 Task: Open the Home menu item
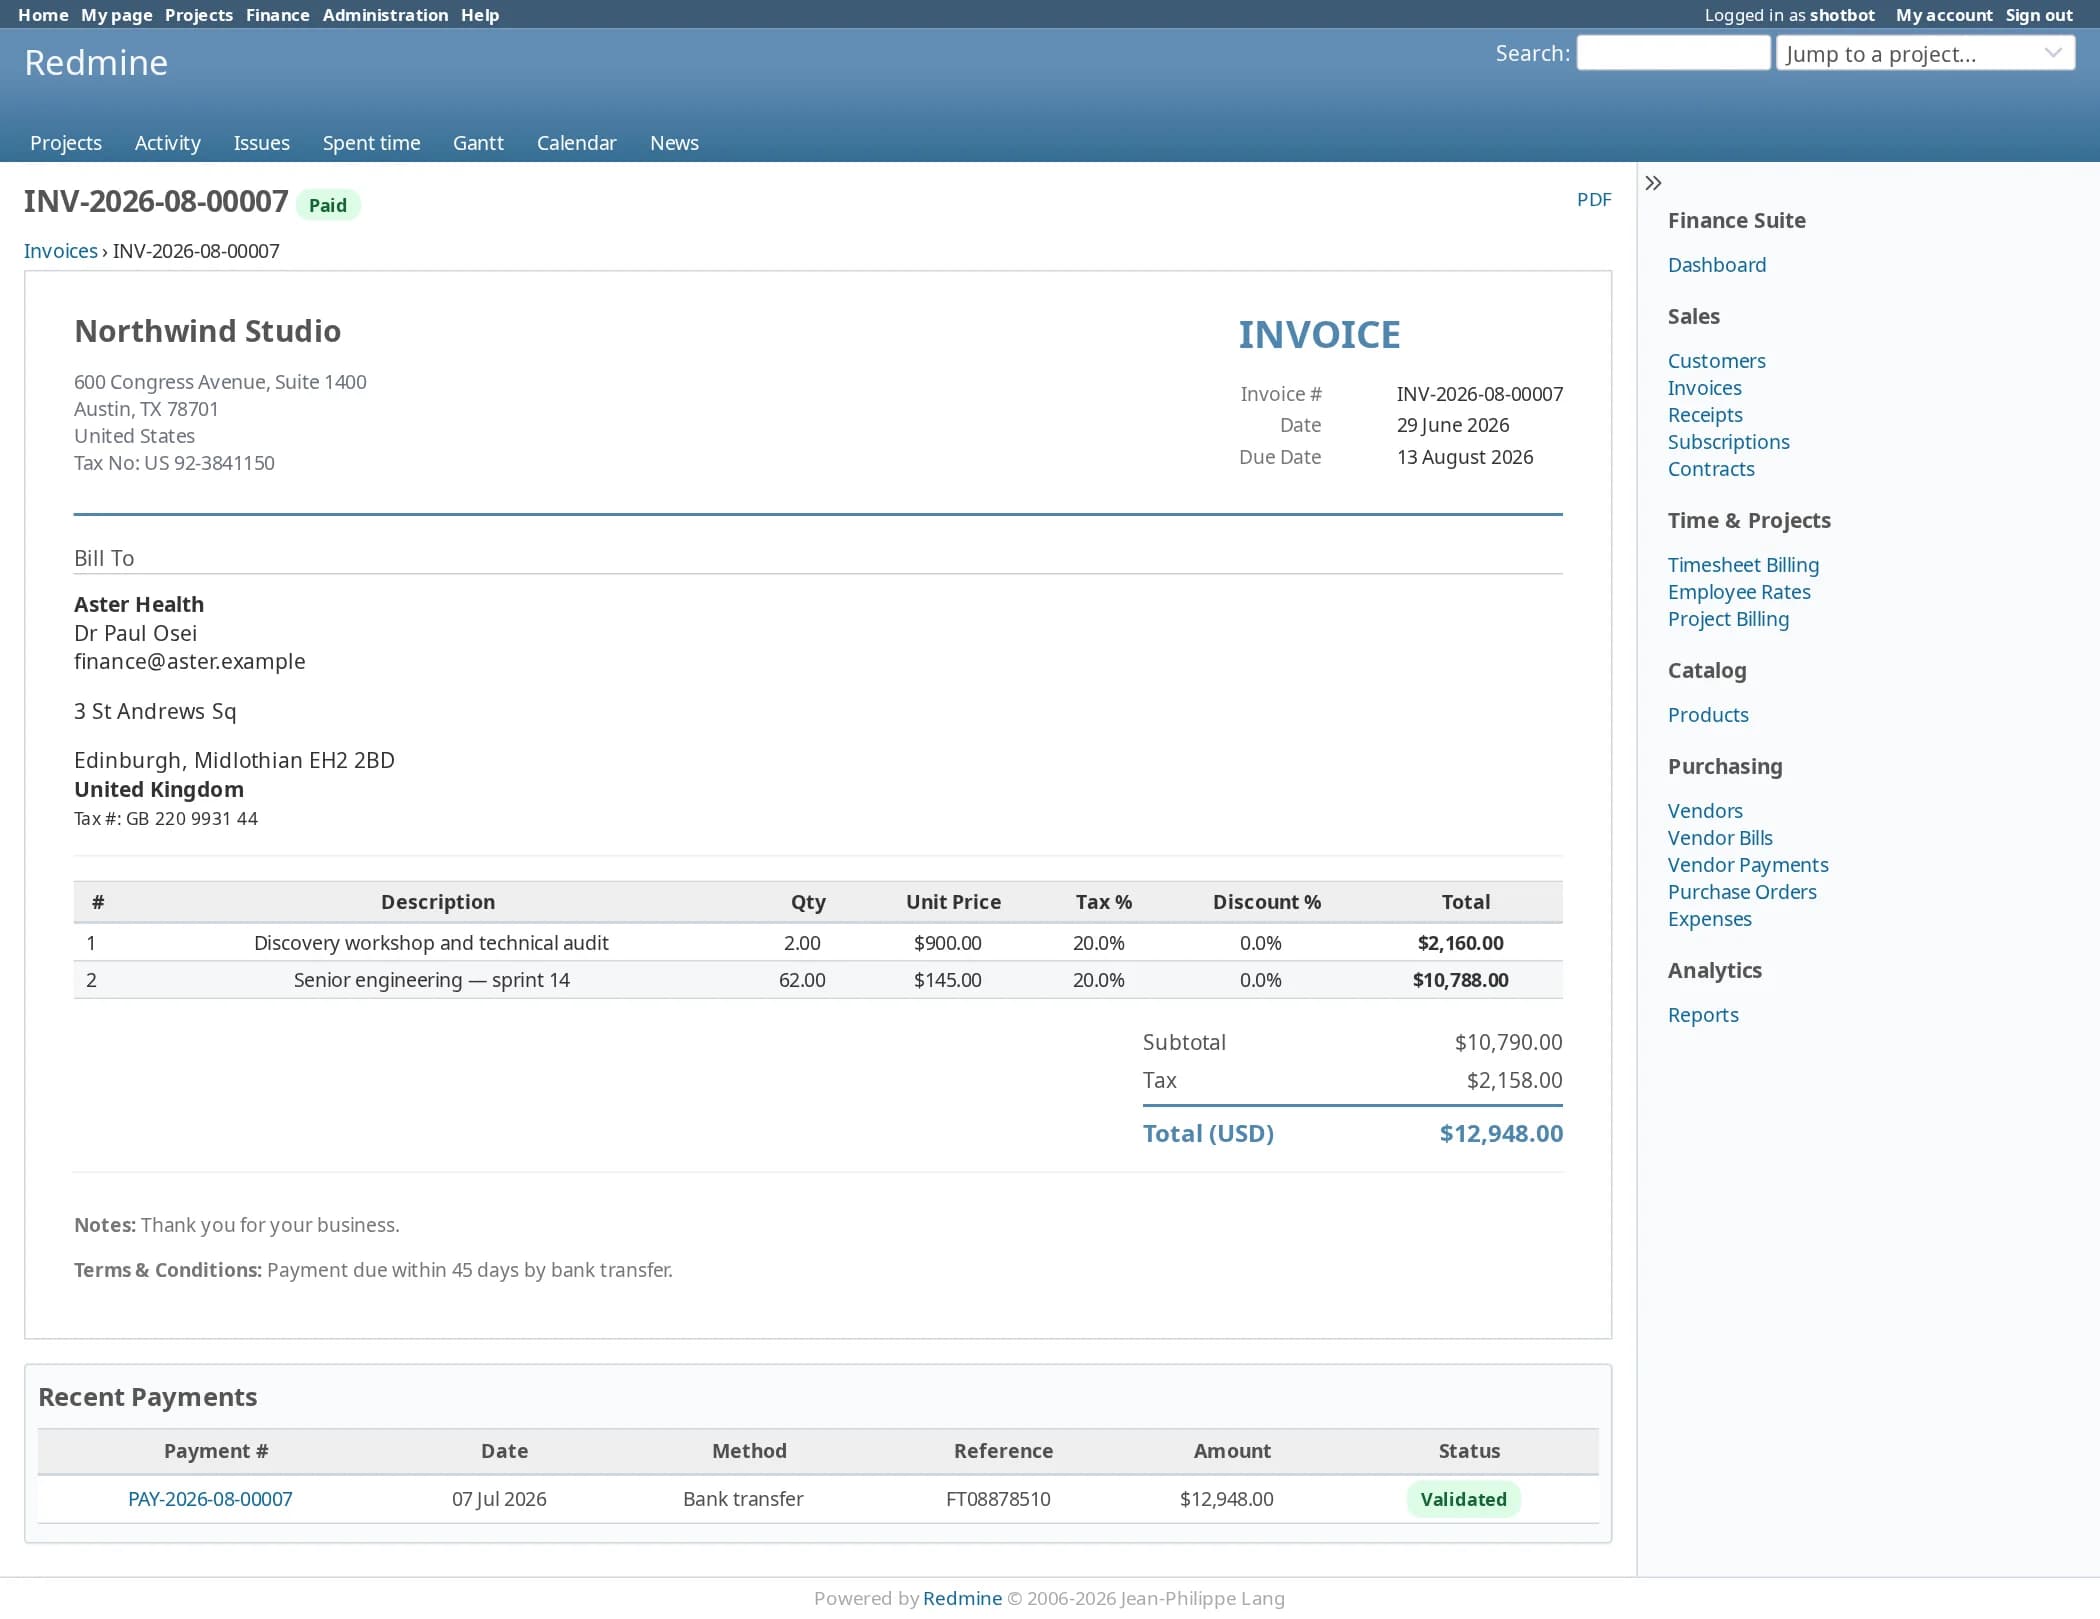tap(43, 15)
